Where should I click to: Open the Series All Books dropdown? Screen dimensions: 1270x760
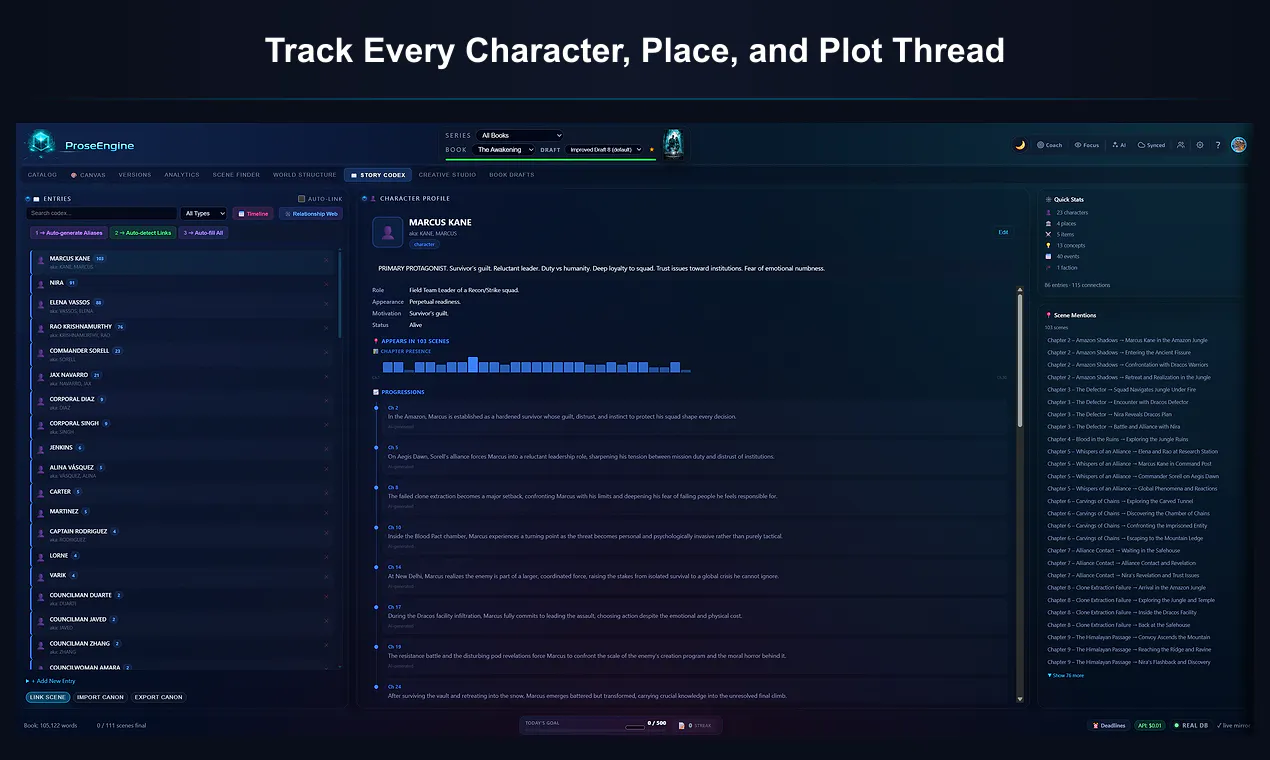coord(520,135)
